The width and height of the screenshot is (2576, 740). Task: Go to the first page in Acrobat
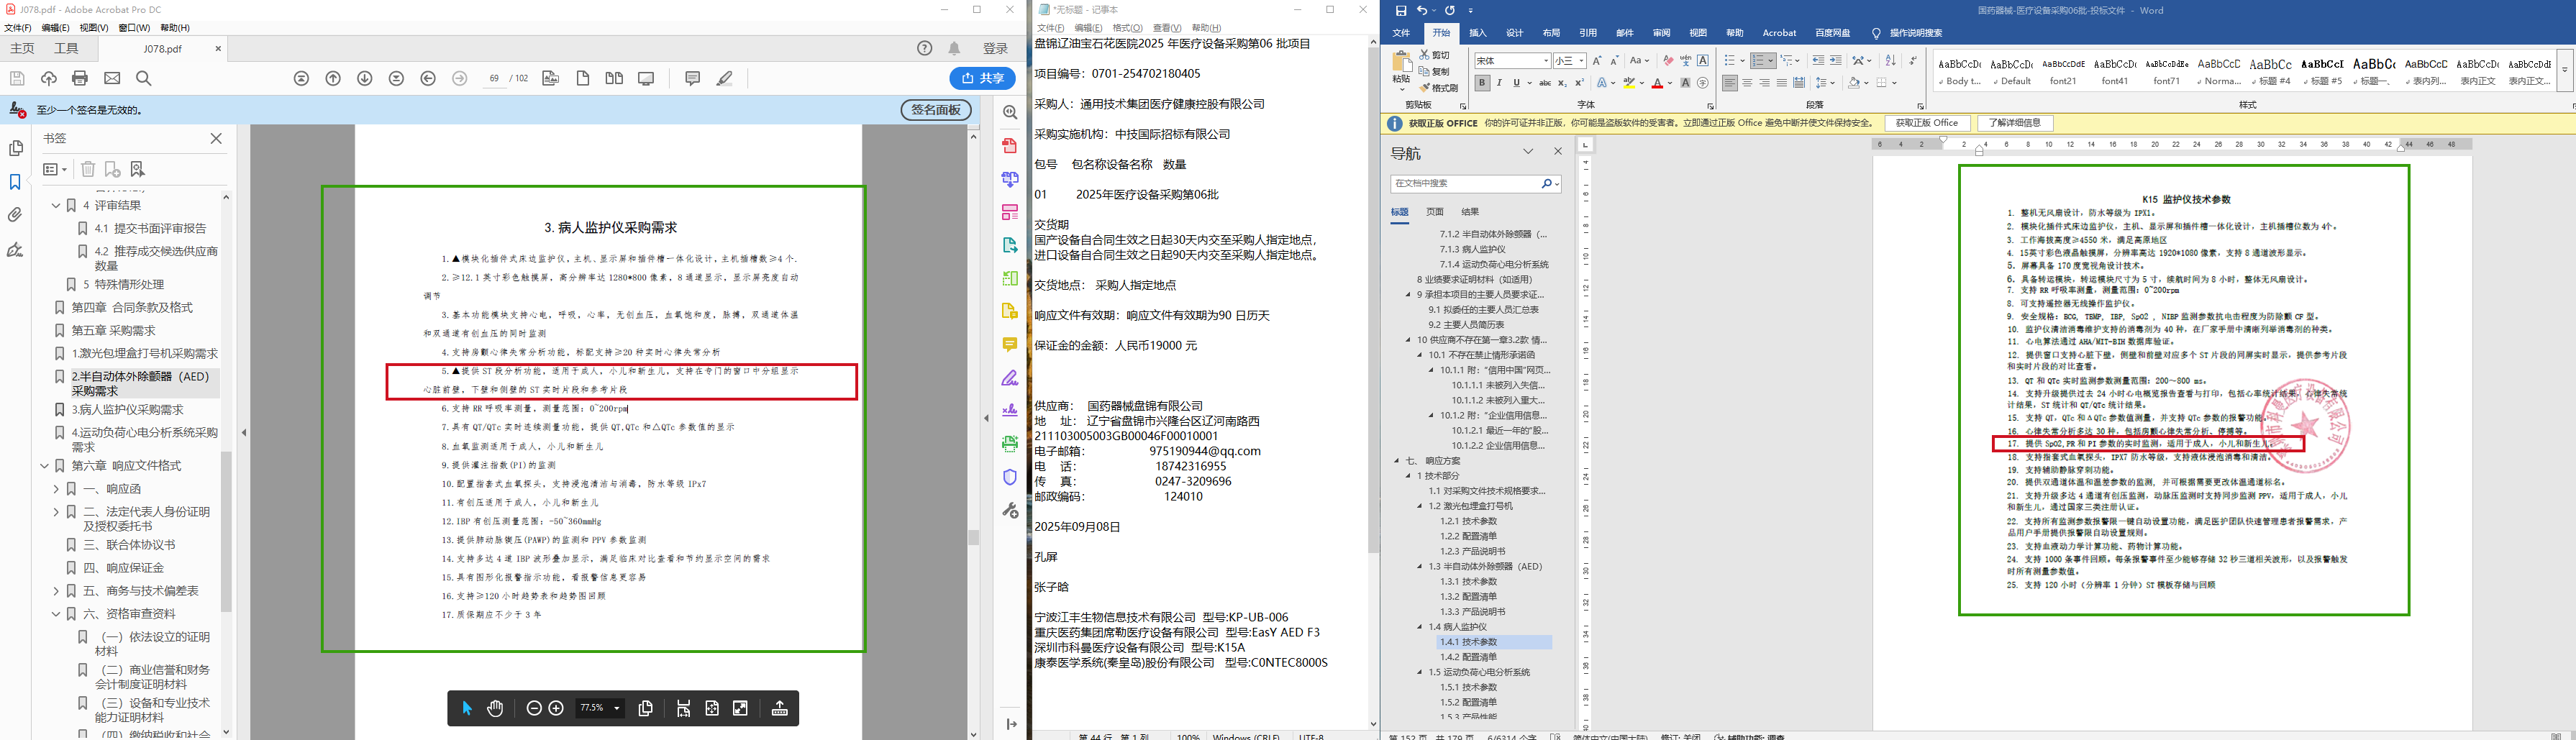[301, 78]
